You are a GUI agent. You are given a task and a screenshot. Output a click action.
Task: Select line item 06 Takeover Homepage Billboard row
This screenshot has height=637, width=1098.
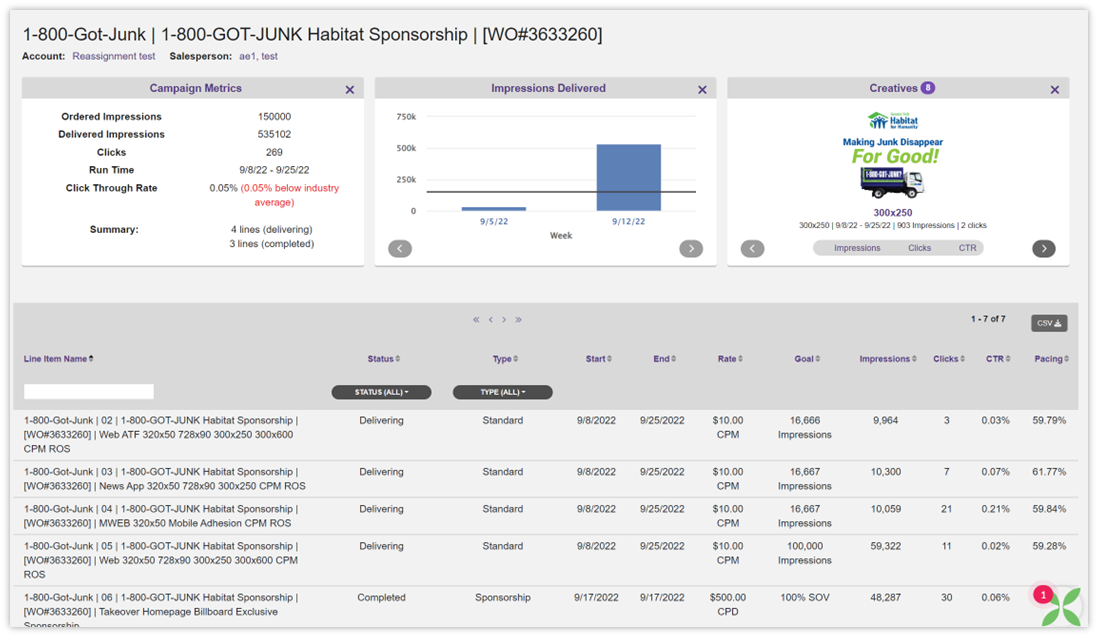pyautogui.click(x=545, y=606)
